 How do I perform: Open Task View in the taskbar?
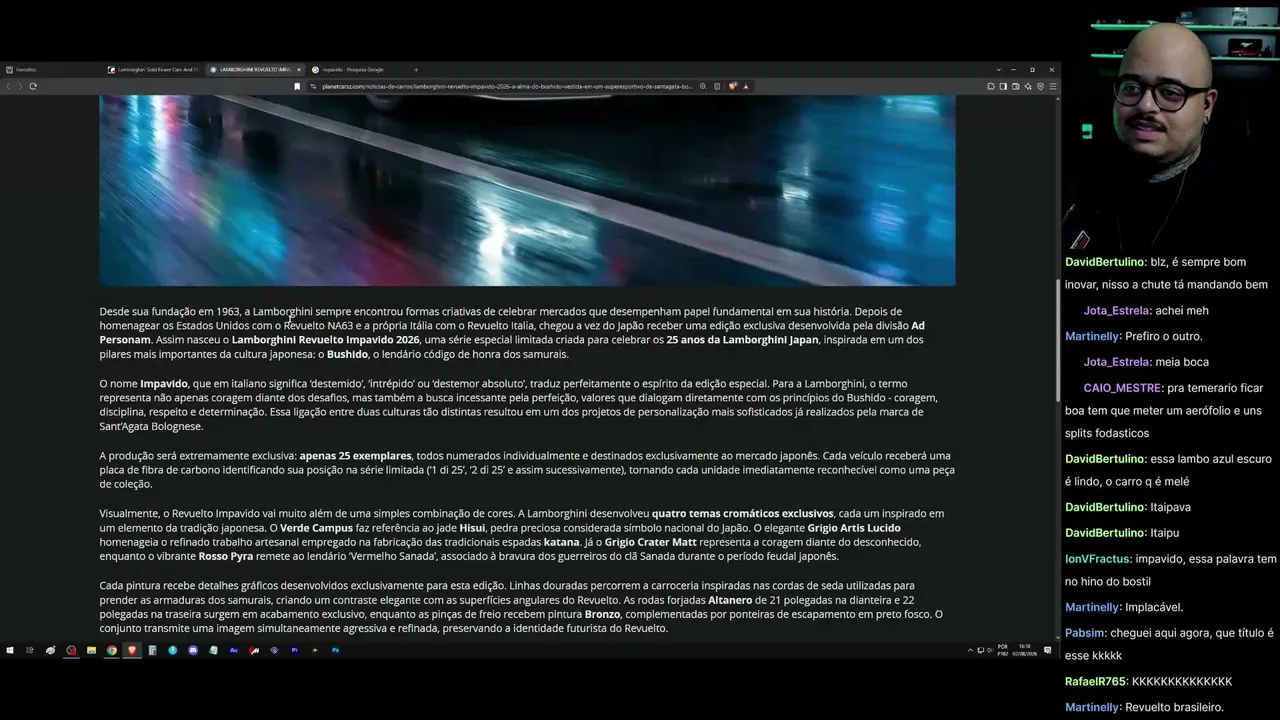pos(30,650)
